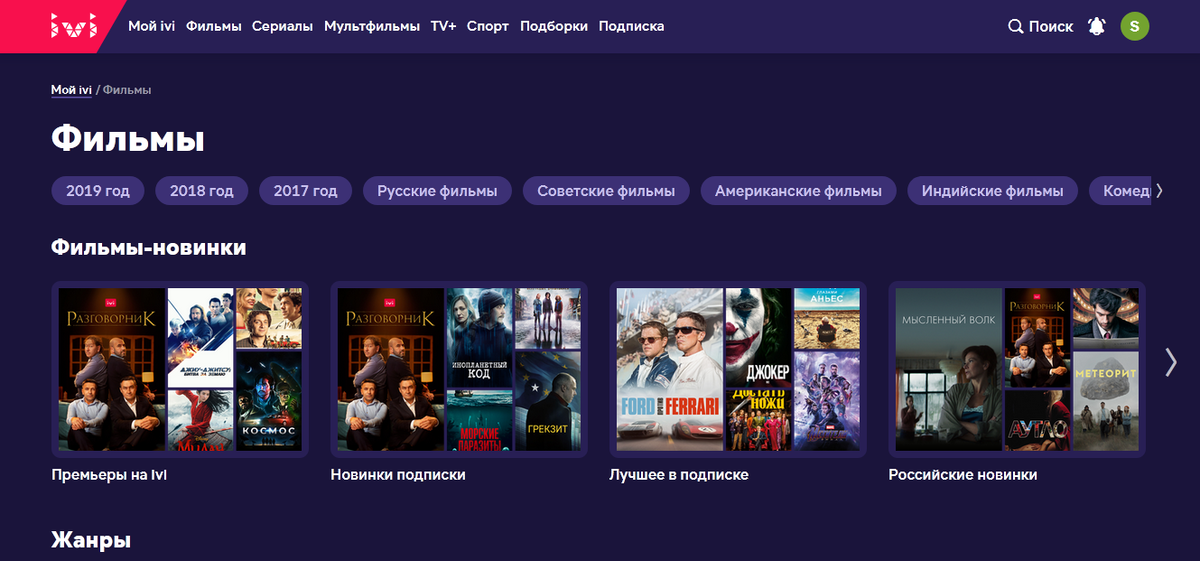This screenshot has height=561, width=1200.
Task: Click the Морские паразиты poster
Action: tap(479, 420)
